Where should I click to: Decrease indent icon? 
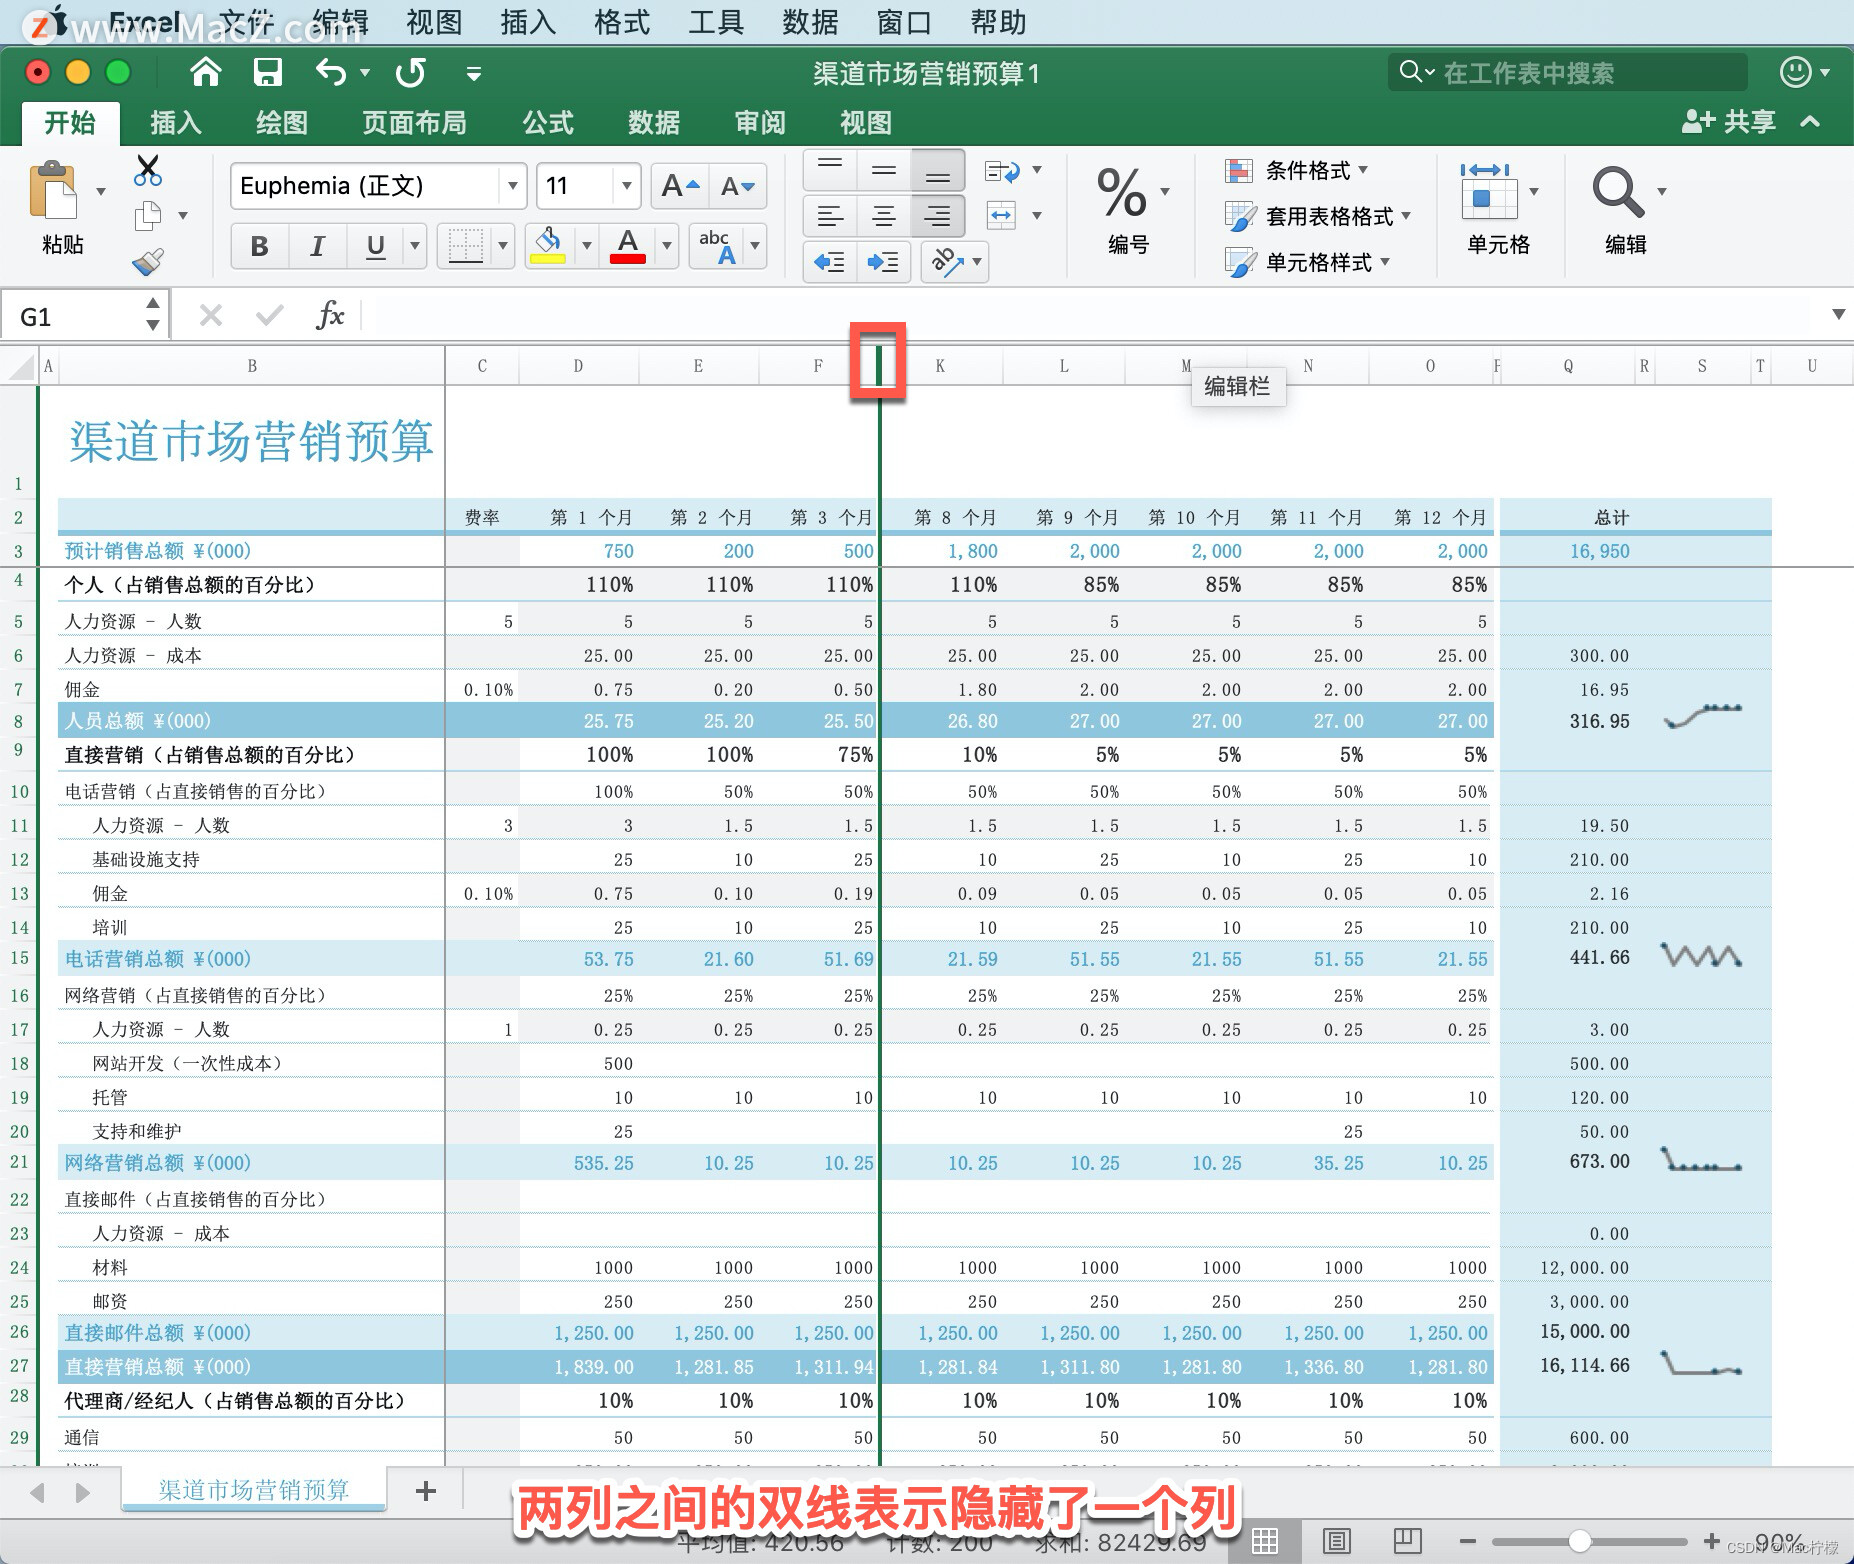point(829,262)
